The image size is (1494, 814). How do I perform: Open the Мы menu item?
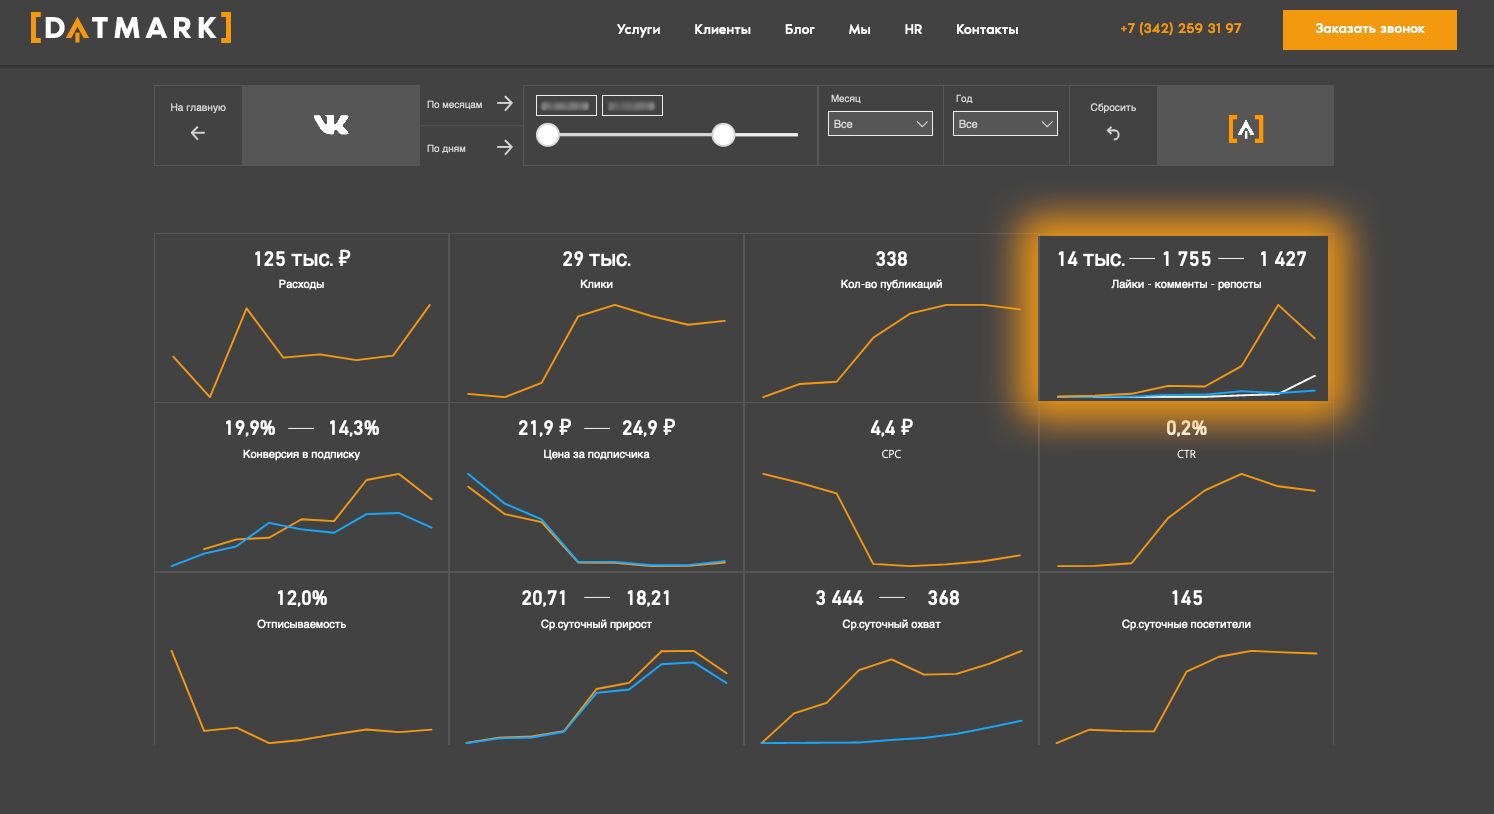click(859, 29)
